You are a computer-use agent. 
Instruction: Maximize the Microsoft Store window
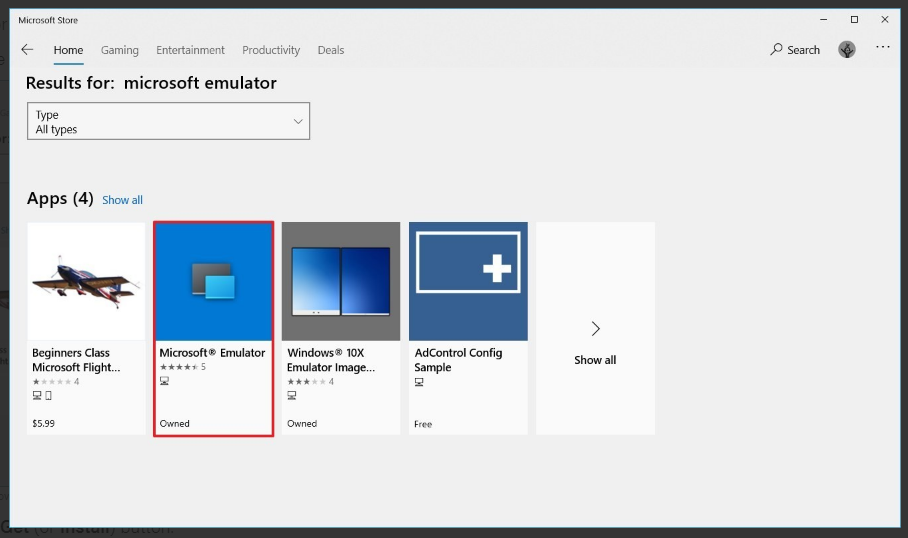click(854, 20)
